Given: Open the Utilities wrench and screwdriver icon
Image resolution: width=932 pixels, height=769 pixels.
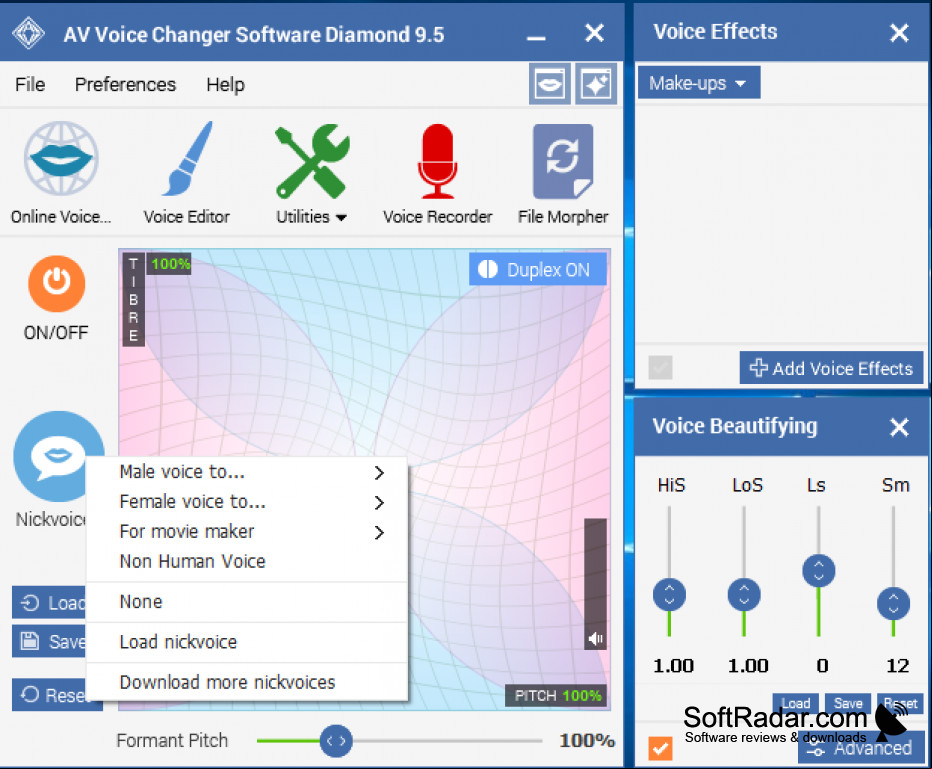Looking at the screenshot, I should [x=312, y=161].
